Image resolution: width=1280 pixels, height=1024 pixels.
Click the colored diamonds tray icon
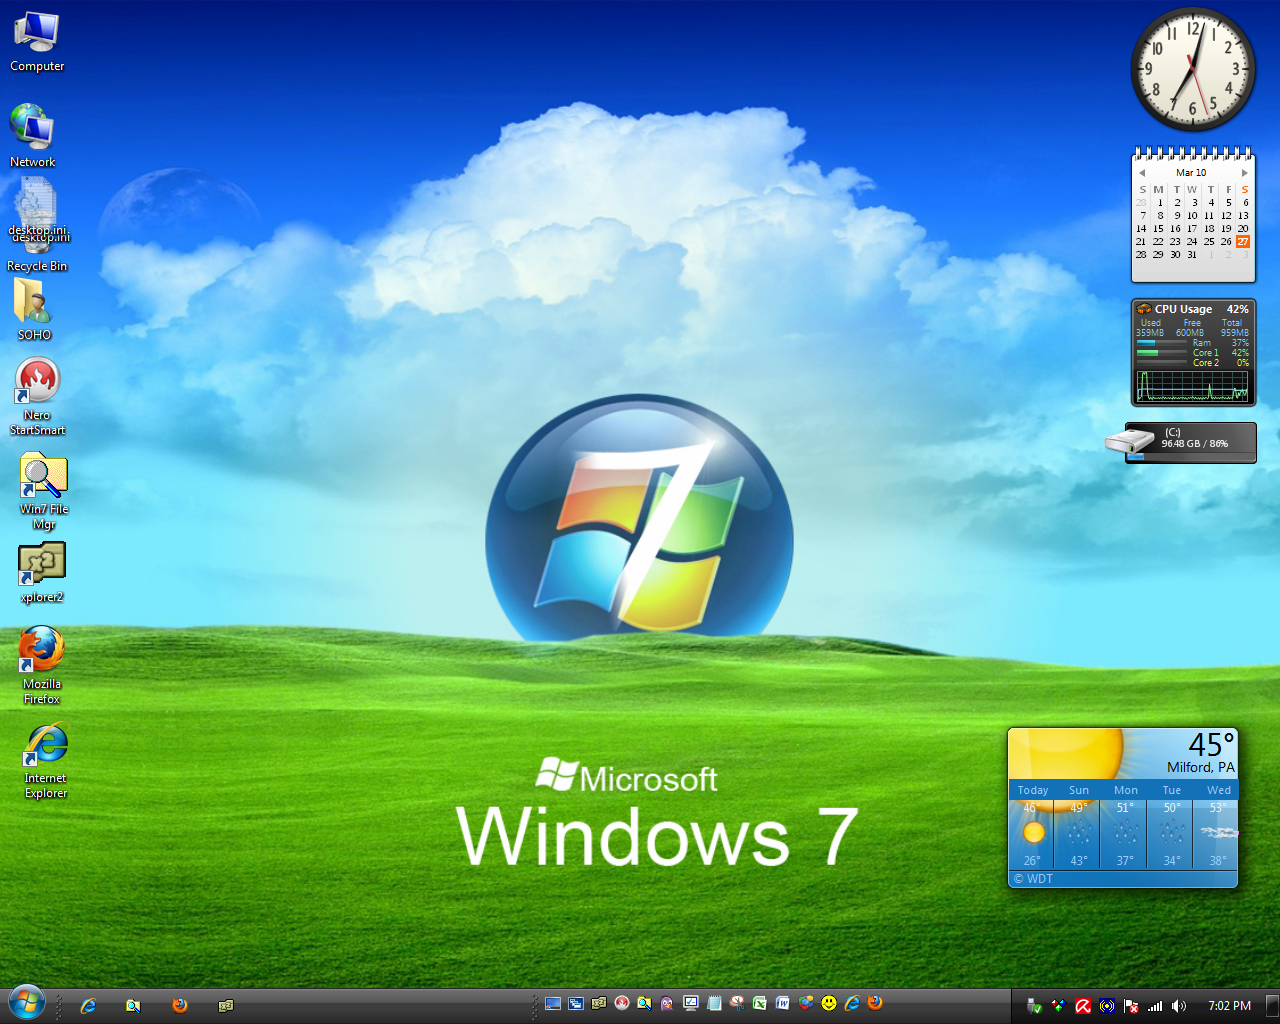click(x=1059, y=1006)
